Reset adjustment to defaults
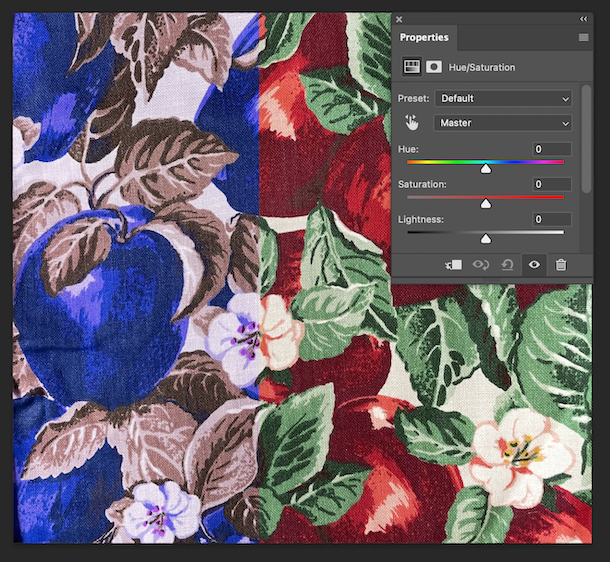 click(507, 265)
